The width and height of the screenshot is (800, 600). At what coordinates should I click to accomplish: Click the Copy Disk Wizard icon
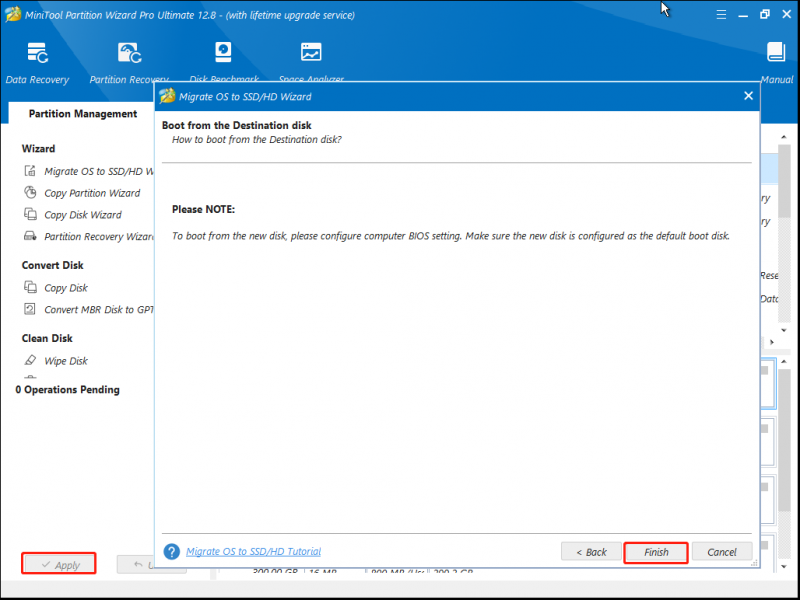(x=30, y=214)
